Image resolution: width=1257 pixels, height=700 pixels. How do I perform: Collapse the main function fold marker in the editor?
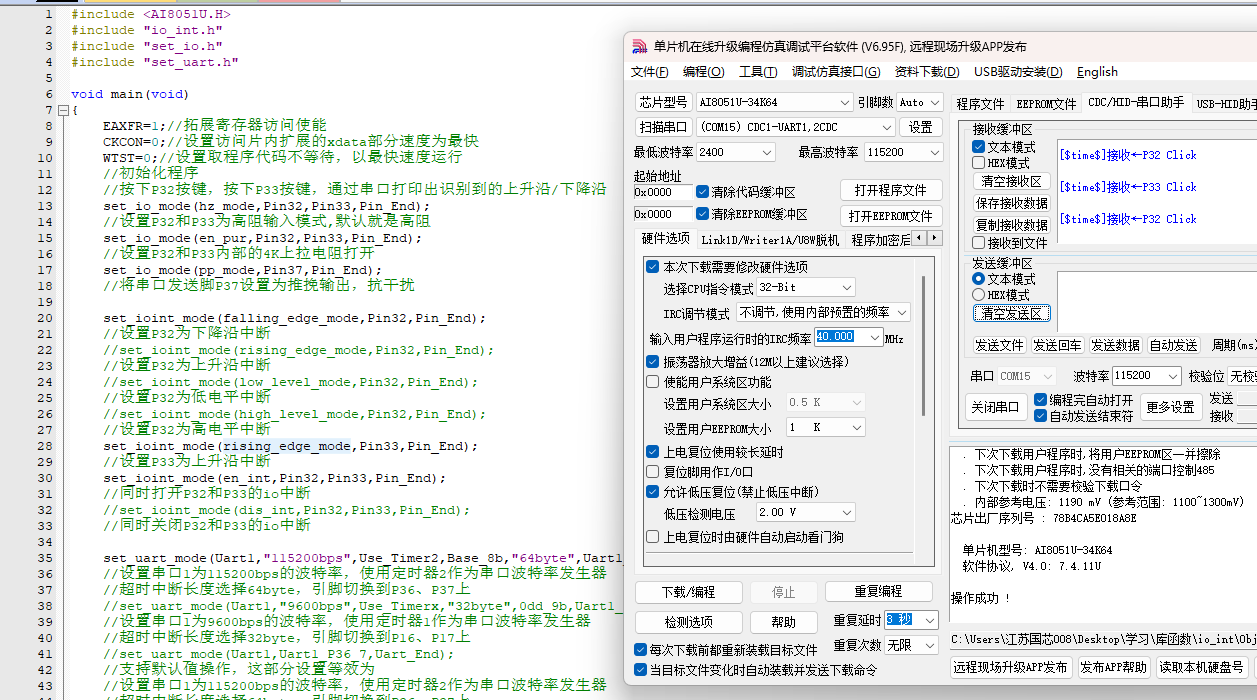tap(62, 110)
